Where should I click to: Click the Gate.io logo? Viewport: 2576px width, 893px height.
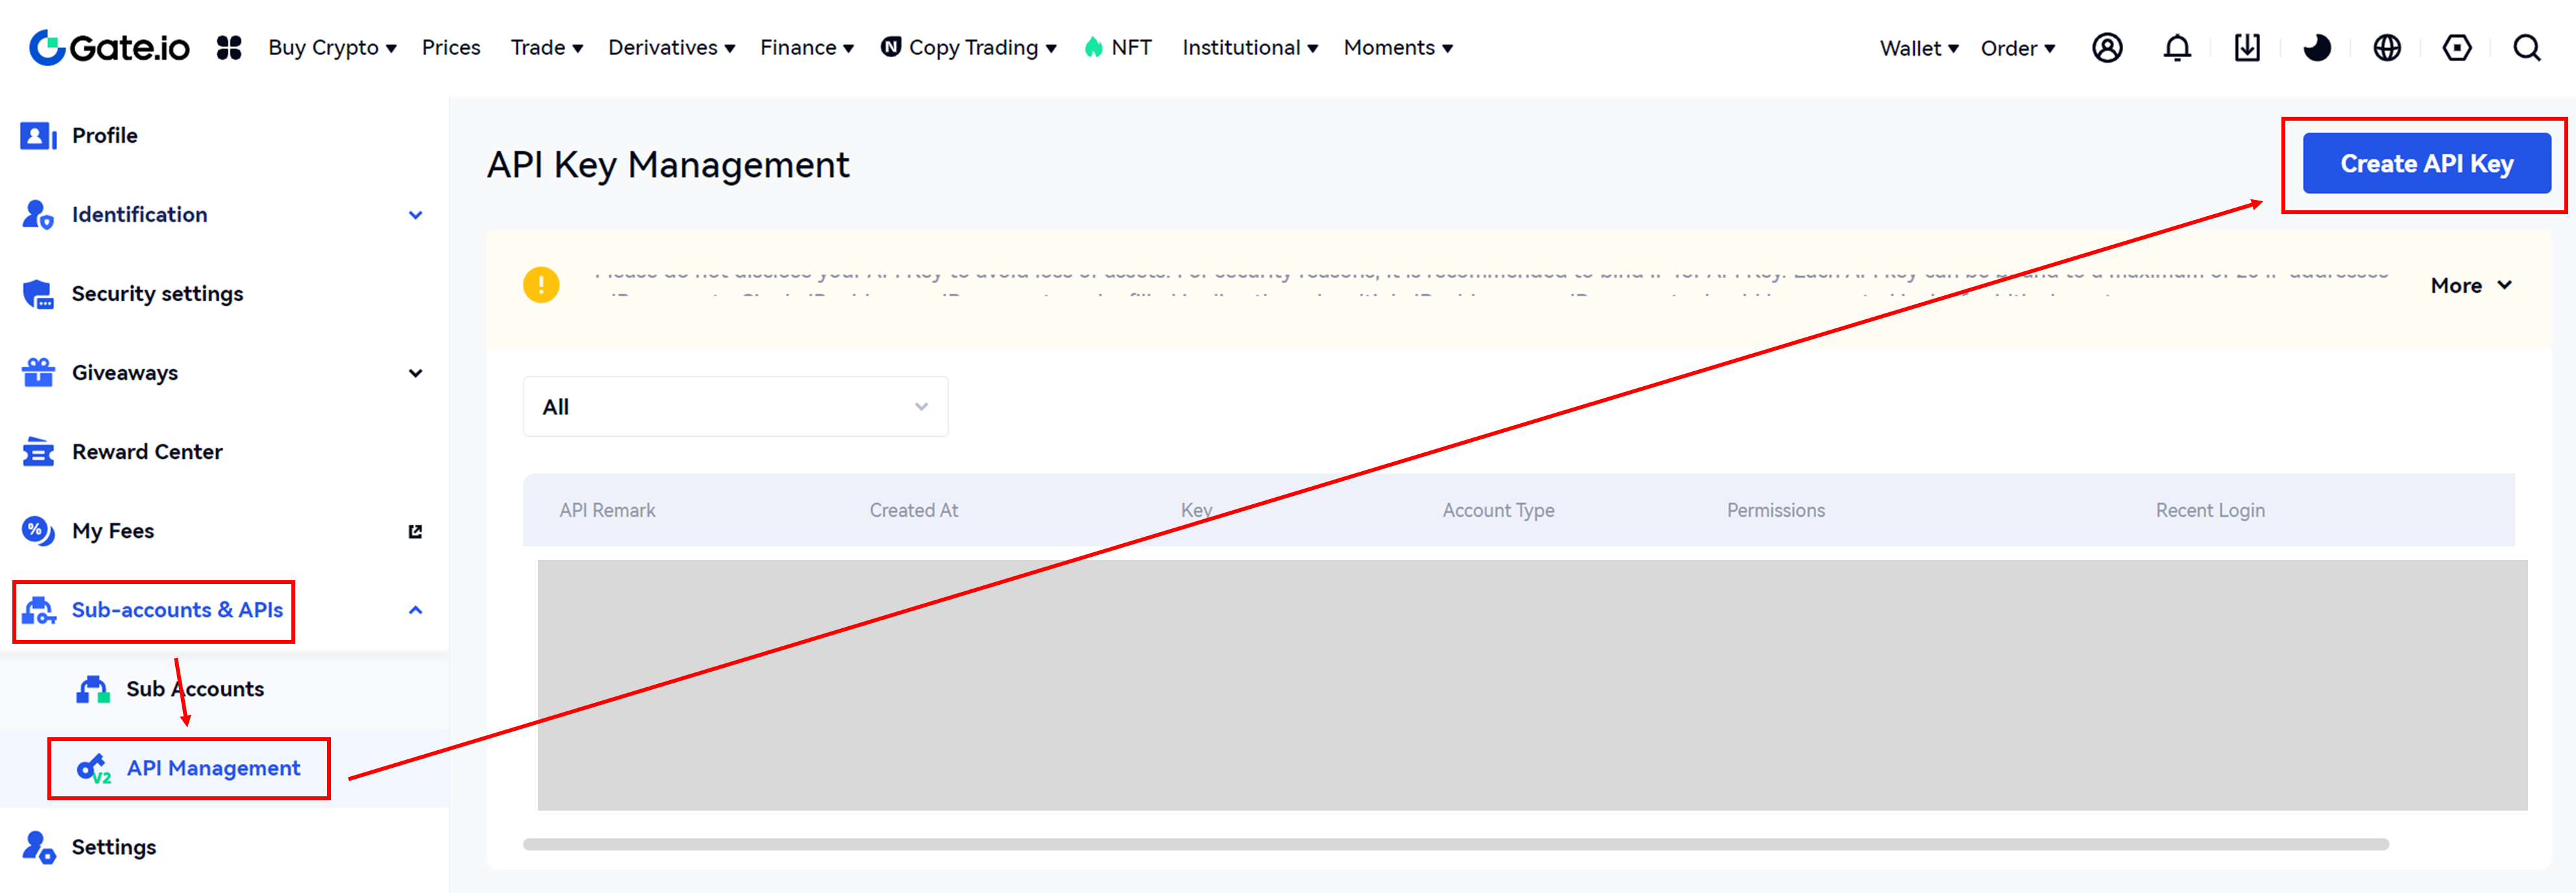coord(109,47)
